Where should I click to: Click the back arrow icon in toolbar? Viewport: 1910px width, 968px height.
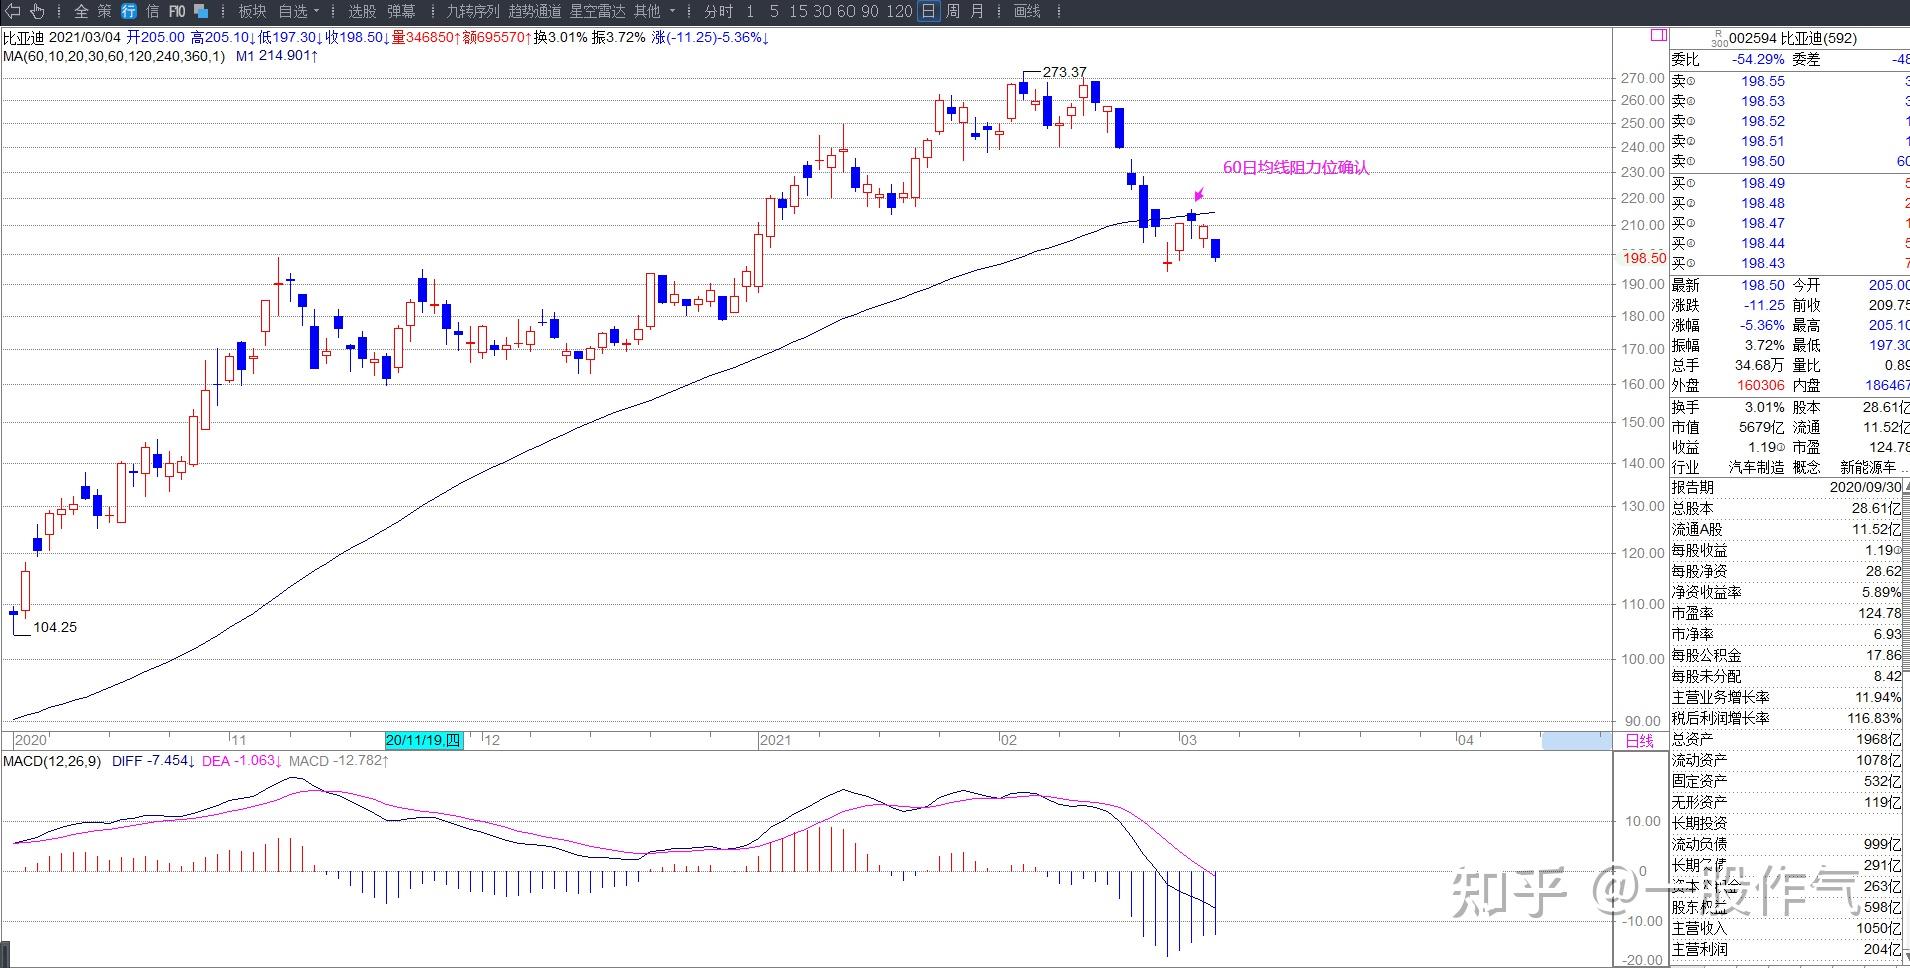click(x=13, y=11)
